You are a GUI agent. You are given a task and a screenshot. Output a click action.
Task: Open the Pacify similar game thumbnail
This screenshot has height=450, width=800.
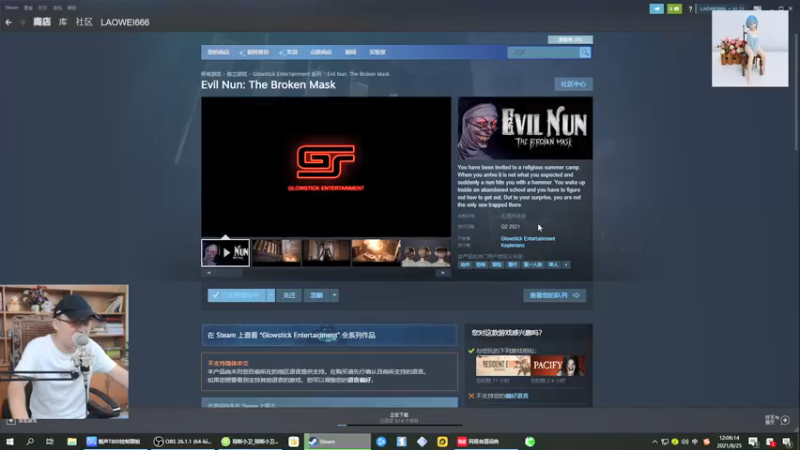(558, 366)
